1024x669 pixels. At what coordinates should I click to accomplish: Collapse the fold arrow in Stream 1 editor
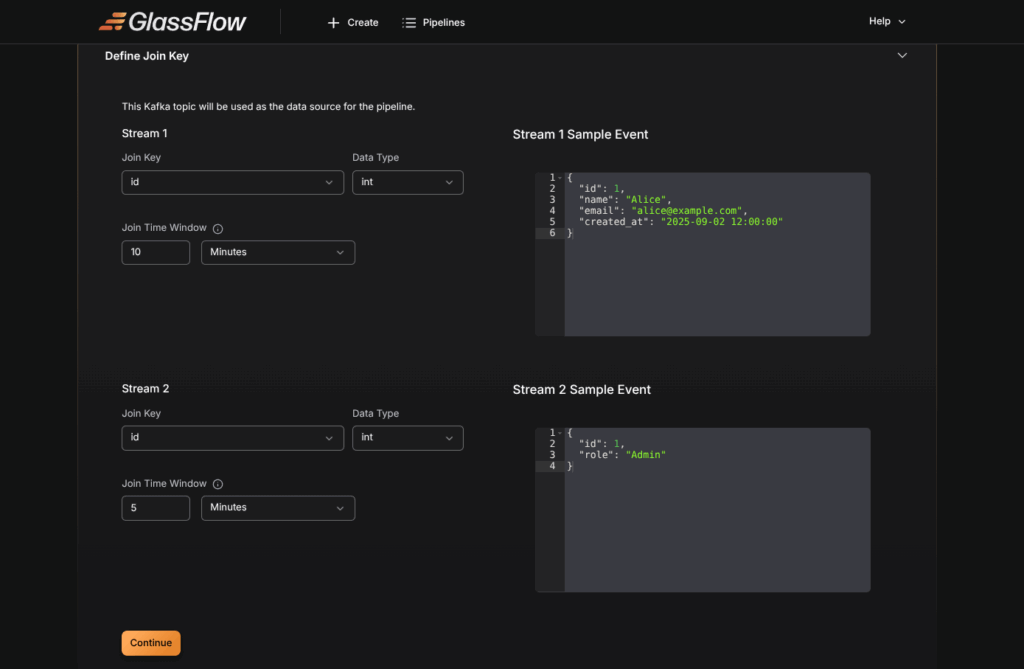tap(560, 178)
